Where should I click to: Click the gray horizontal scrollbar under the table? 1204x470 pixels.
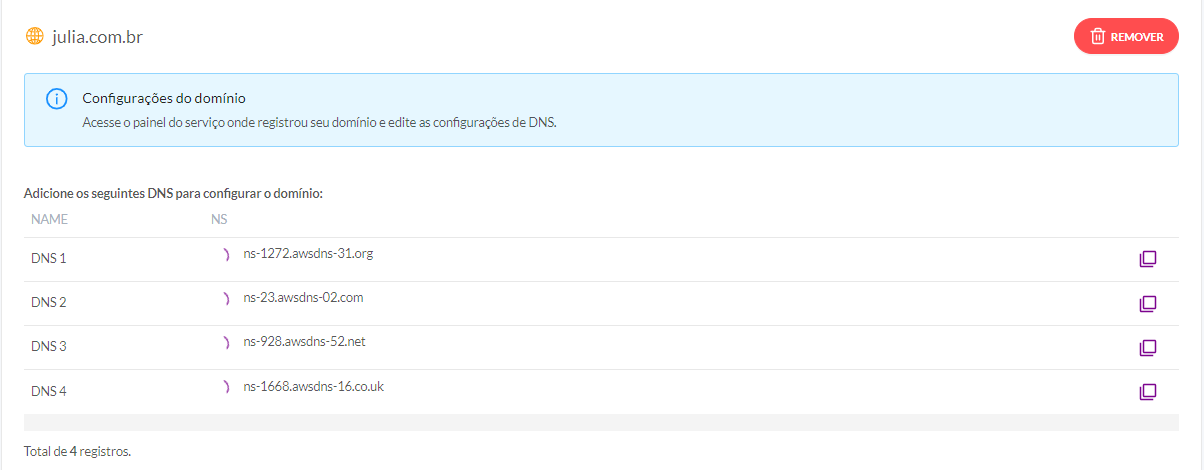(601, 422)
